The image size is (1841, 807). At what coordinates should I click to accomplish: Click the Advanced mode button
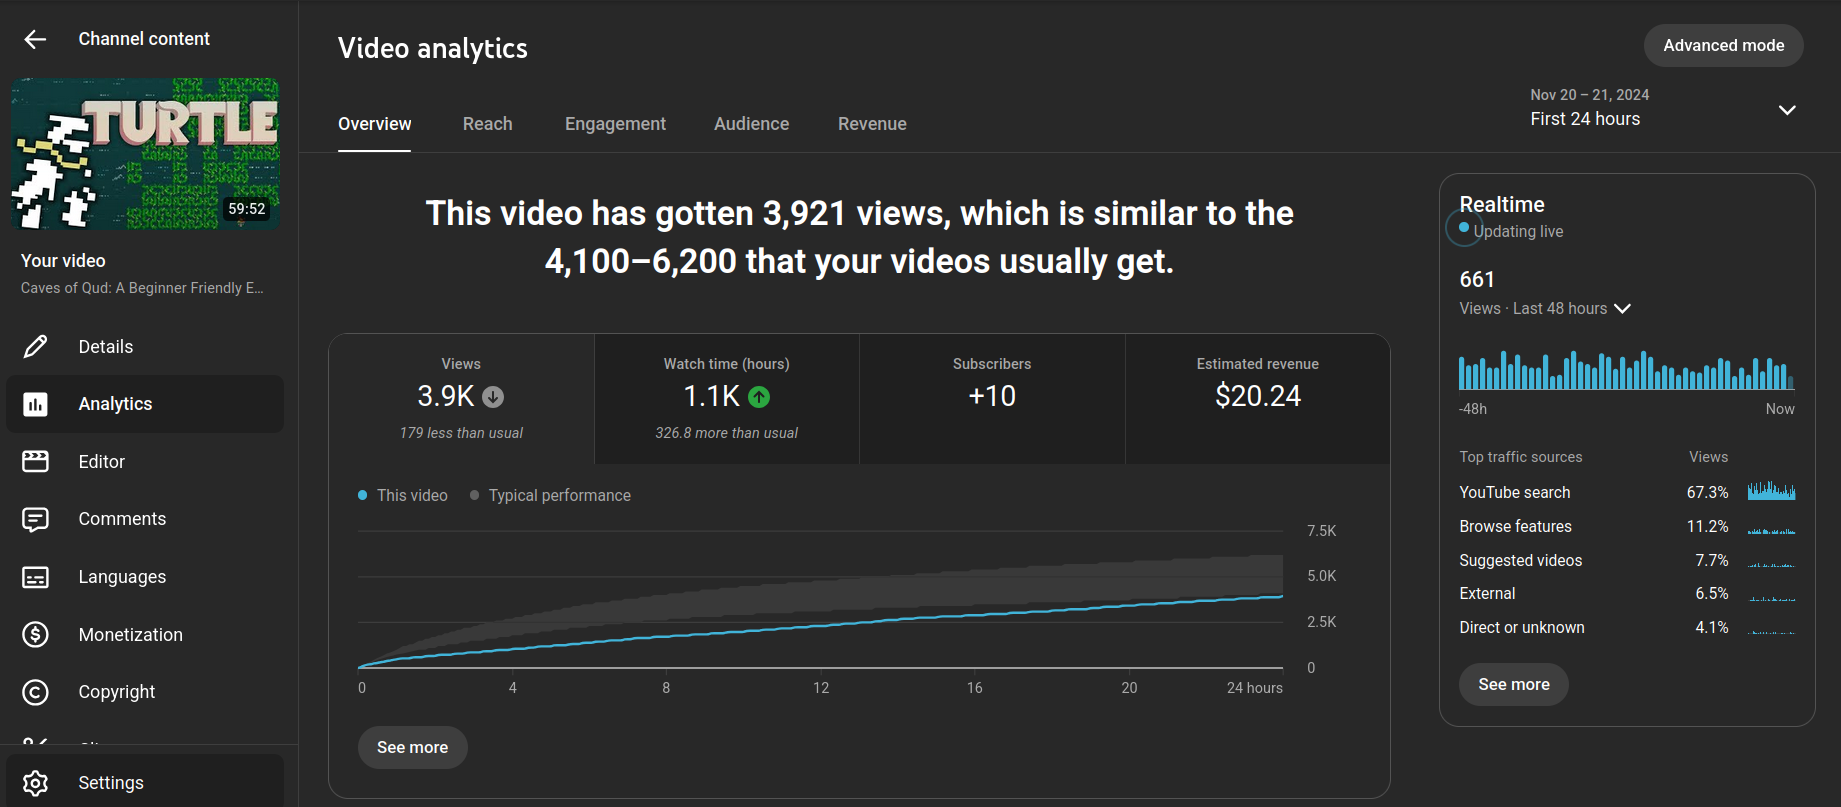point(1723,46)
